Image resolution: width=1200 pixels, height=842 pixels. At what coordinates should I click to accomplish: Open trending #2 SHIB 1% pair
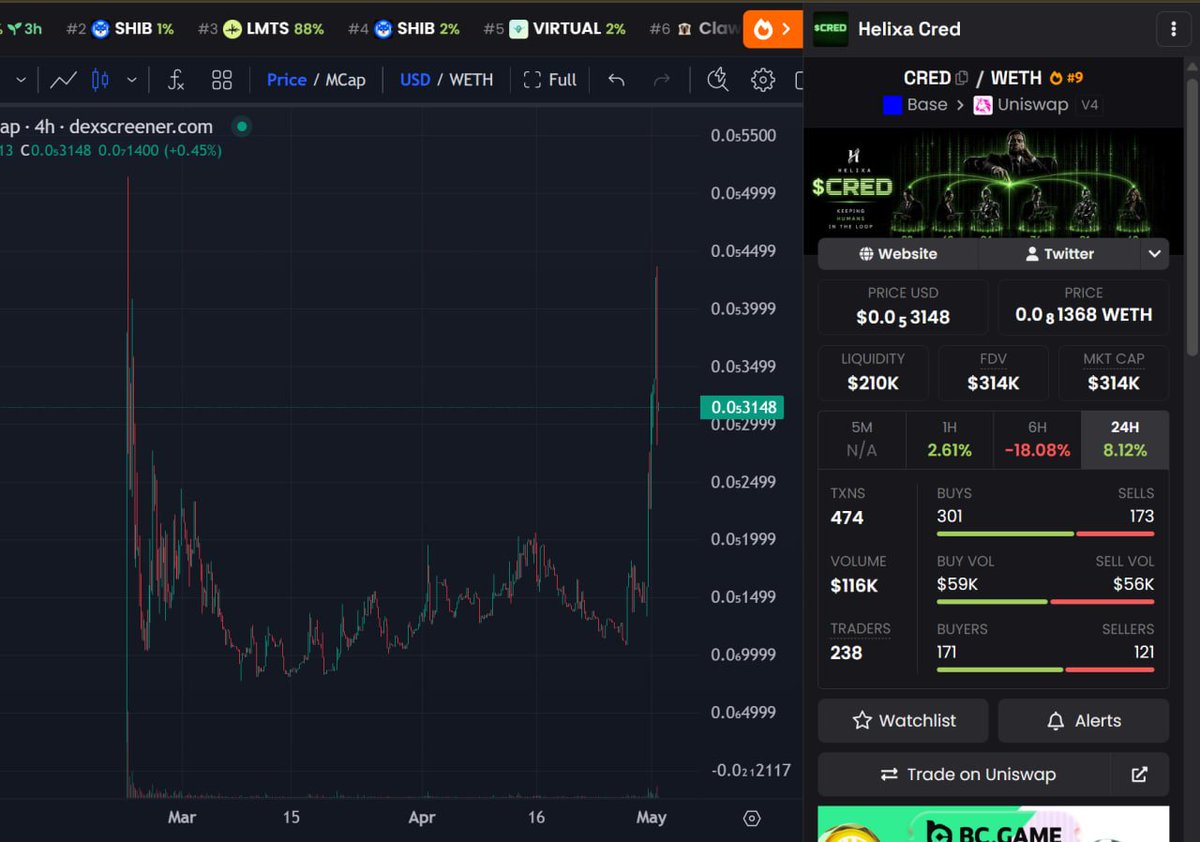coord(120,29)
